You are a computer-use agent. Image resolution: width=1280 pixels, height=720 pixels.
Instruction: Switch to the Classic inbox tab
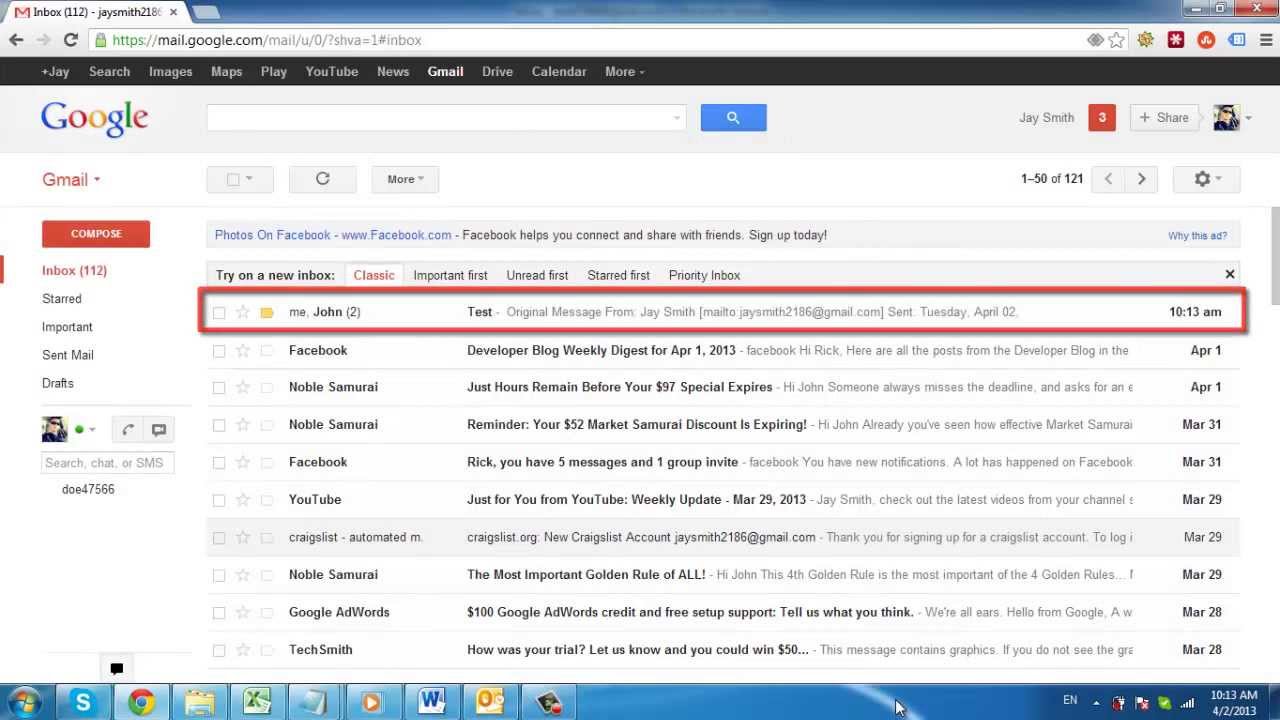pyautogui.click(x=374, y=275)
